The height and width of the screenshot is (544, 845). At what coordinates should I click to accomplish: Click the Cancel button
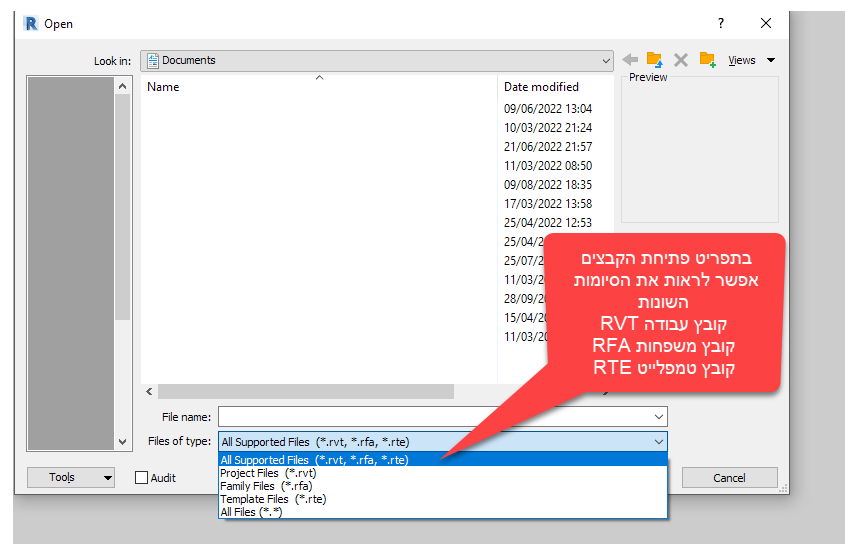[x=729, y=478]
